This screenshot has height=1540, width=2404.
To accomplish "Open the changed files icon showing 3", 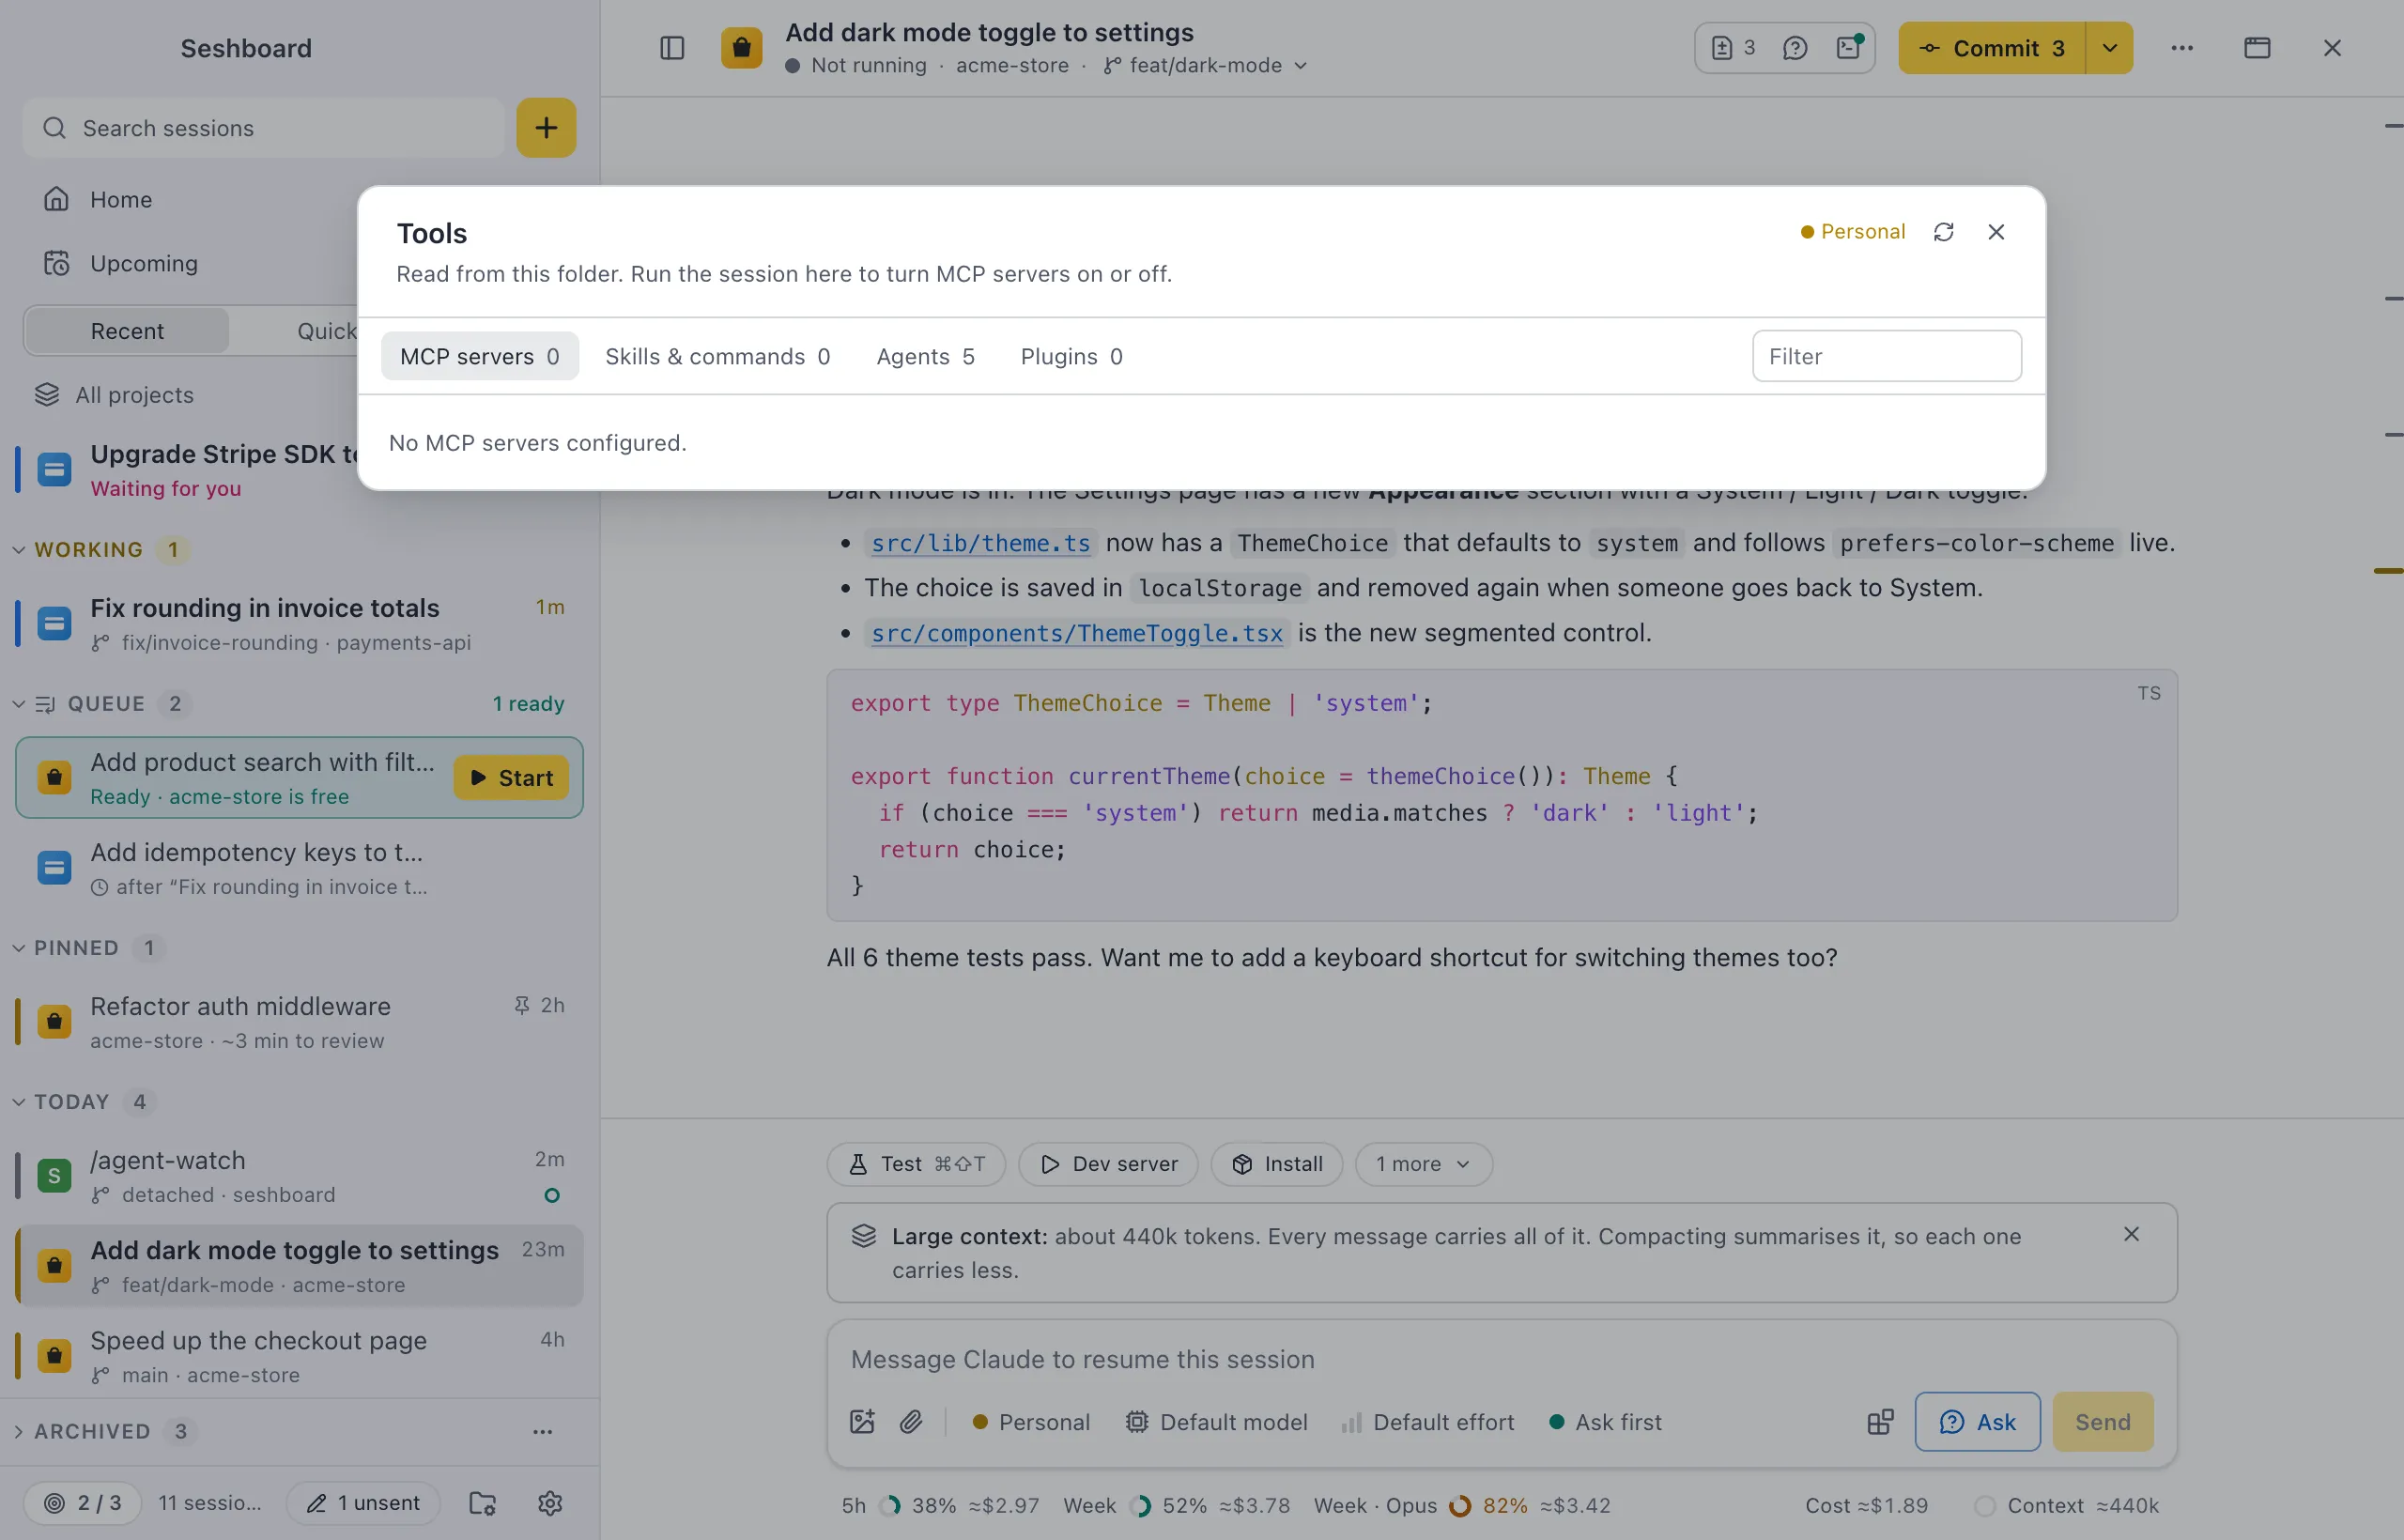I will click(1733, 48).
